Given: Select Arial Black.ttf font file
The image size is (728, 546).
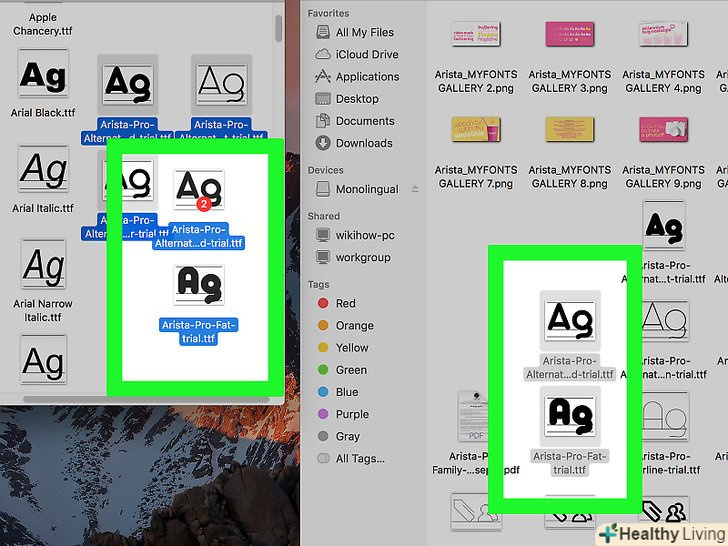Looking at the screenshot, I should [x=43, y=84].
